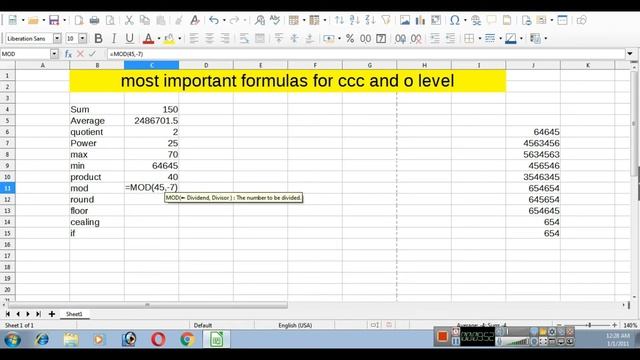Open border style dropdown arrow

pyautogui.click(x=500, y=38)
